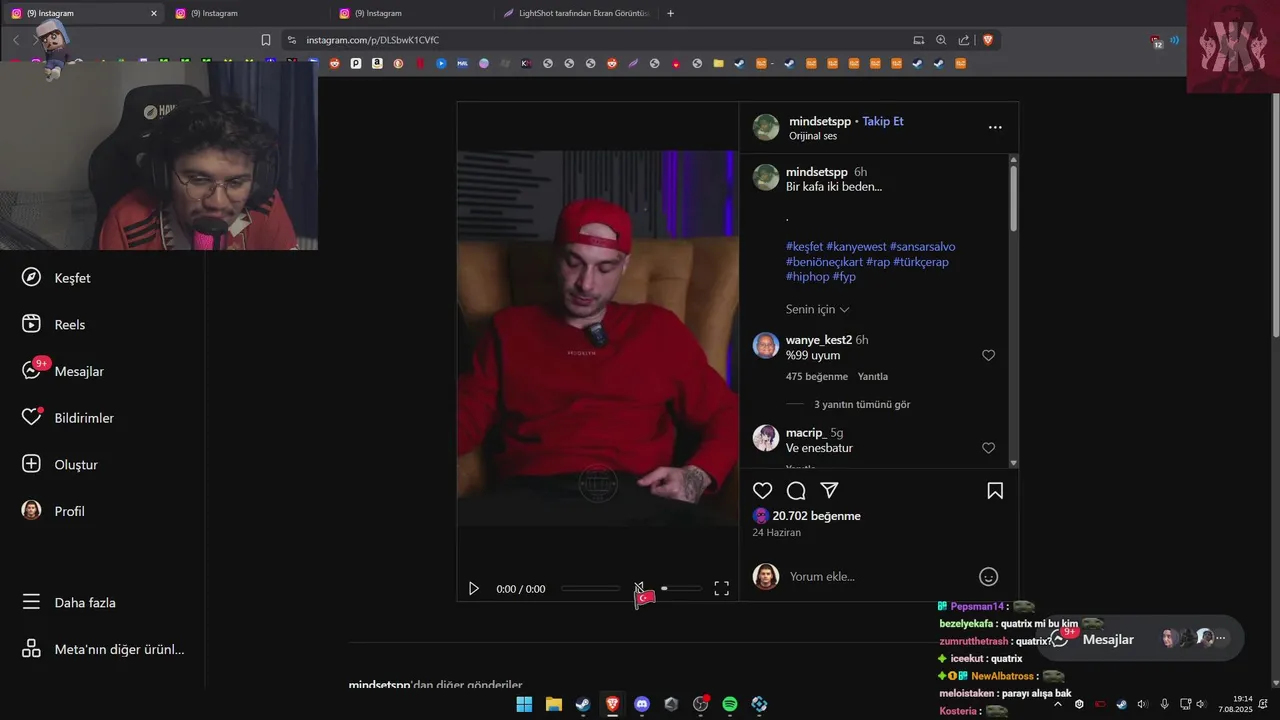Like wanye_kest2's comment
The height and width of the screenshot is (720, 1280).
click(988, 355)
